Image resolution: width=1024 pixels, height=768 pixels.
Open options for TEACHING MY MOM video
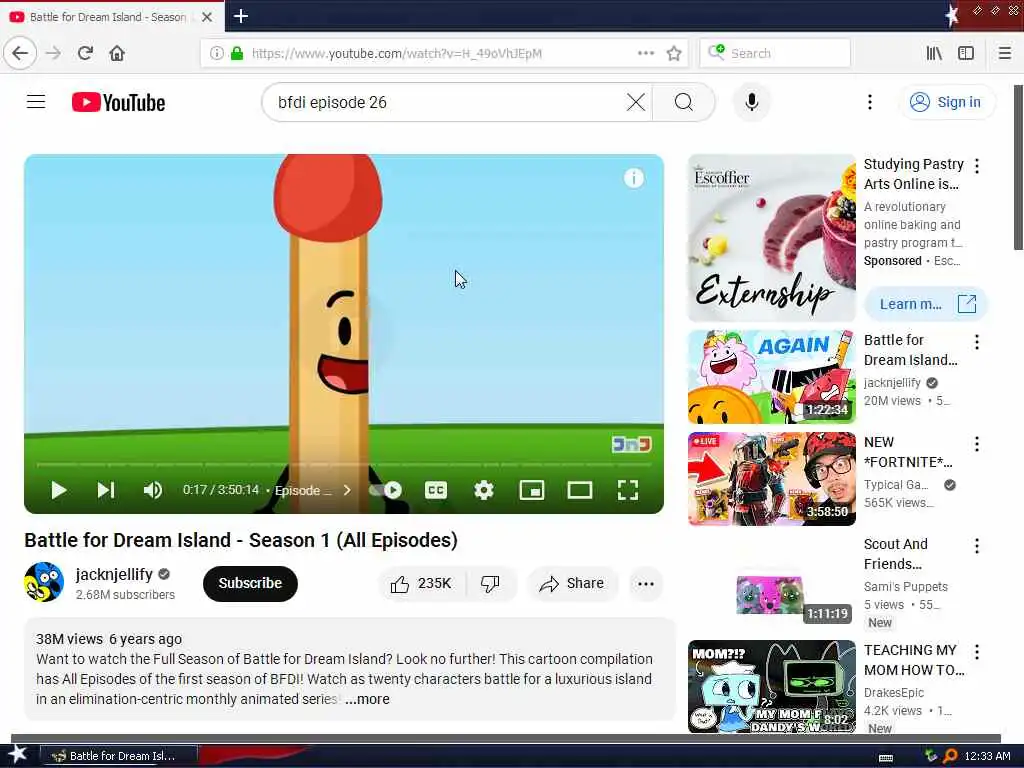pos(976,652)
